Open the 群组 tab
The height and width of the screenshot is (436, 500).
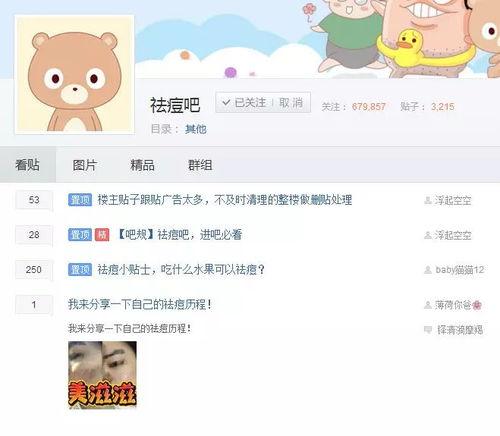click(200, 165)
